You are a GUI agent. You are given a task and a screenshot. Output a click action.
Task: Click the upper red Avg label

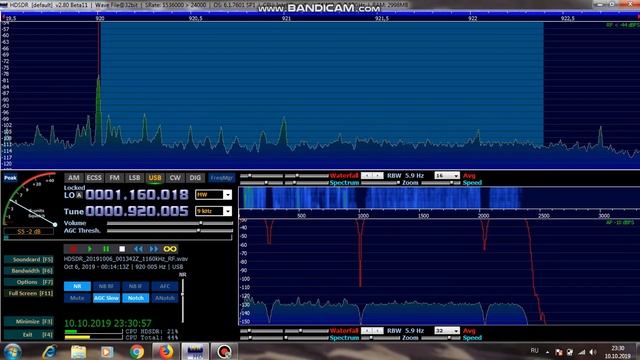point(469,176)
